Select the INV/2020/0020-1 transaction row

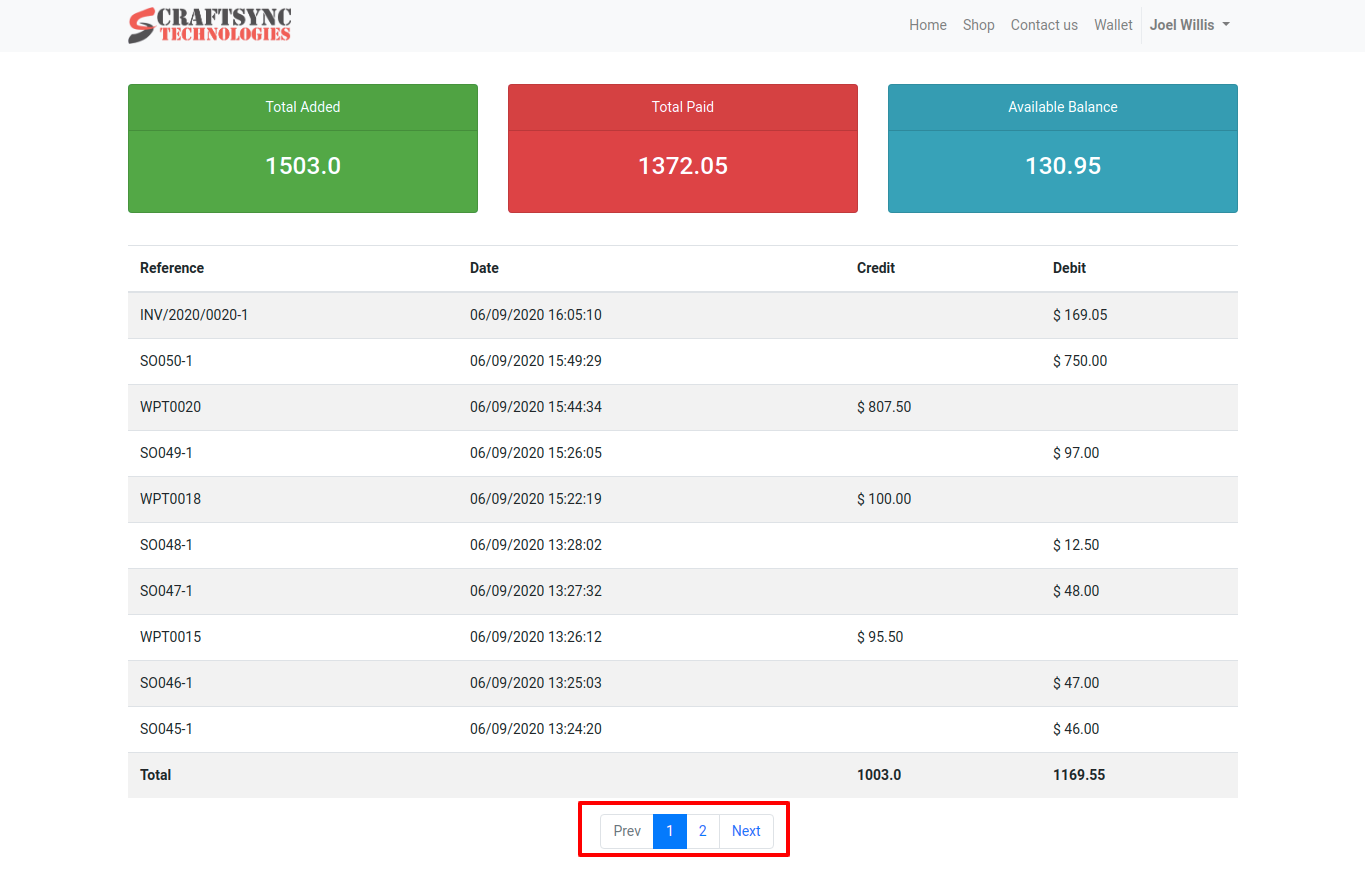[x=194, y=315]
